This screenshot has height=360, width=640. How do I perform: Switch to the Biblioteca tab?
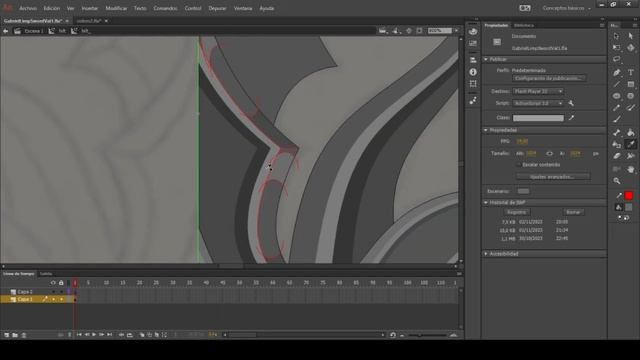524,25
